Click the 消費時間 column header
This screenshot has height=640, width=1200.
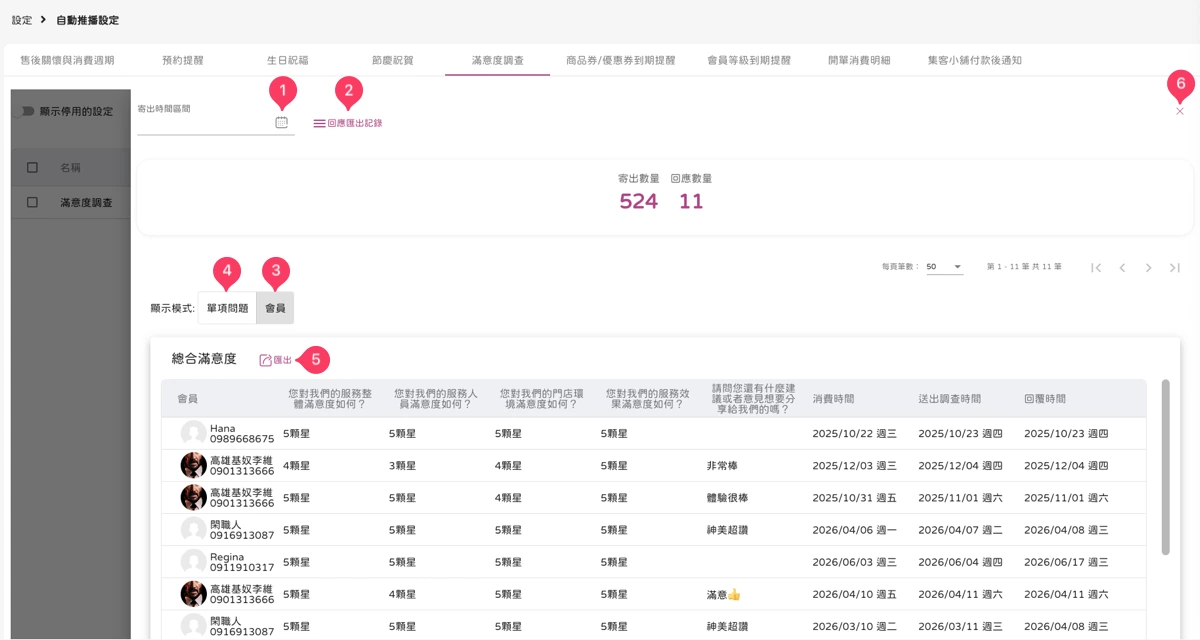click(833, 398)
